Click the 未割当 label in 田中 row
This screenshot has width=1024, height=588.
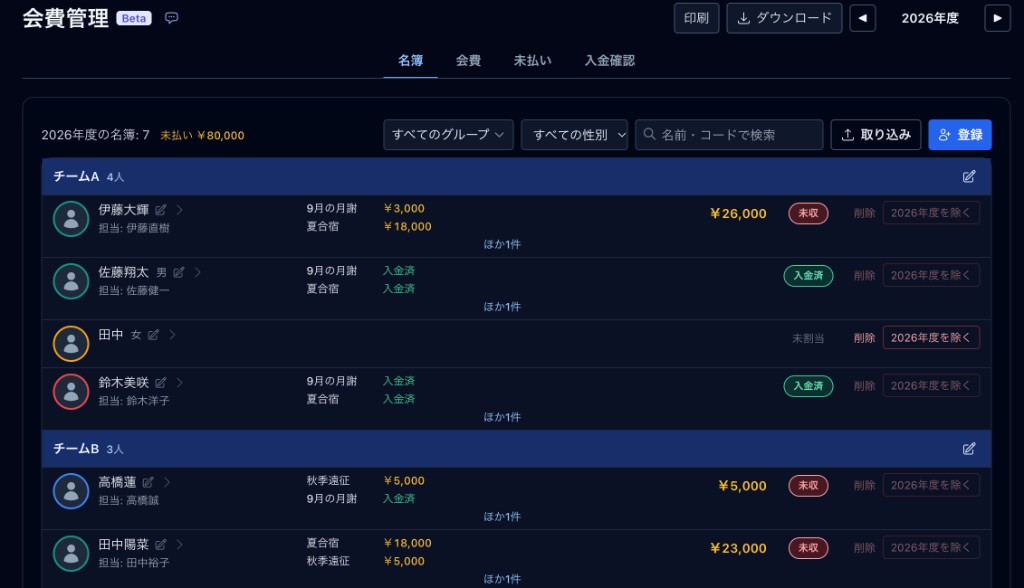[x=808, y=338]
